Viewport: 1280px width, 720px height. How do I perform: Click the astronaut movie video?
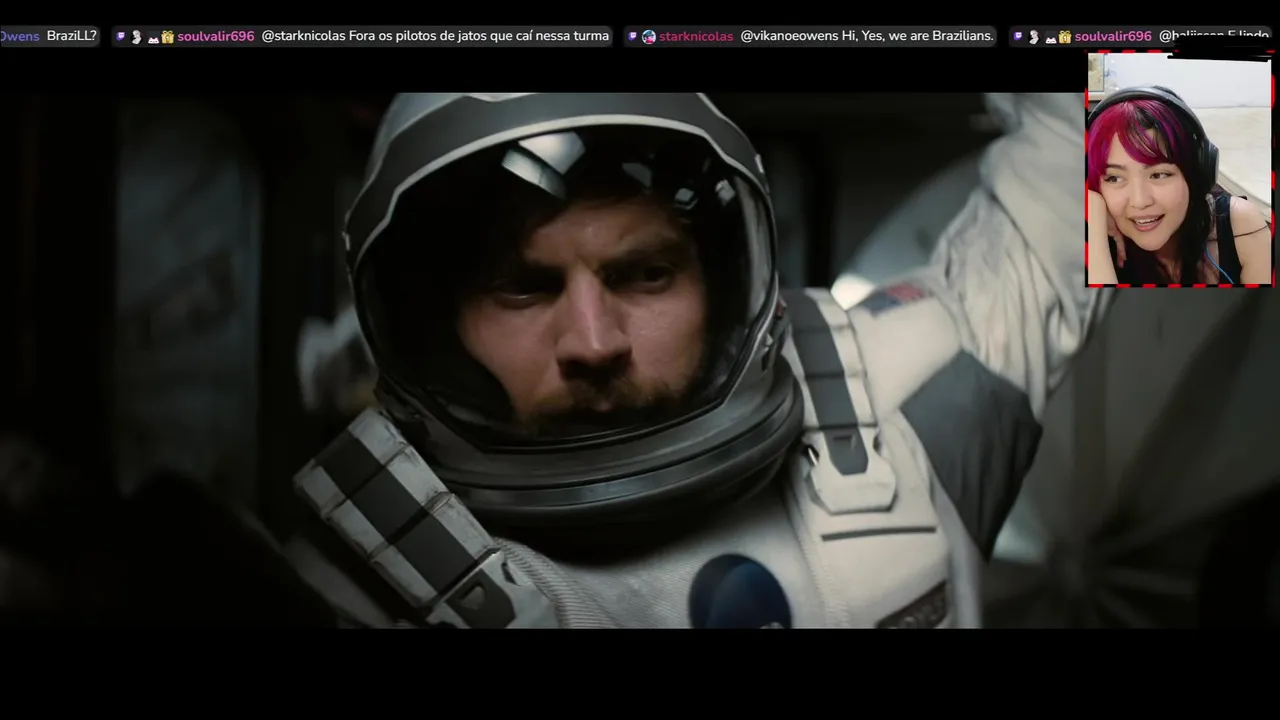640,360
